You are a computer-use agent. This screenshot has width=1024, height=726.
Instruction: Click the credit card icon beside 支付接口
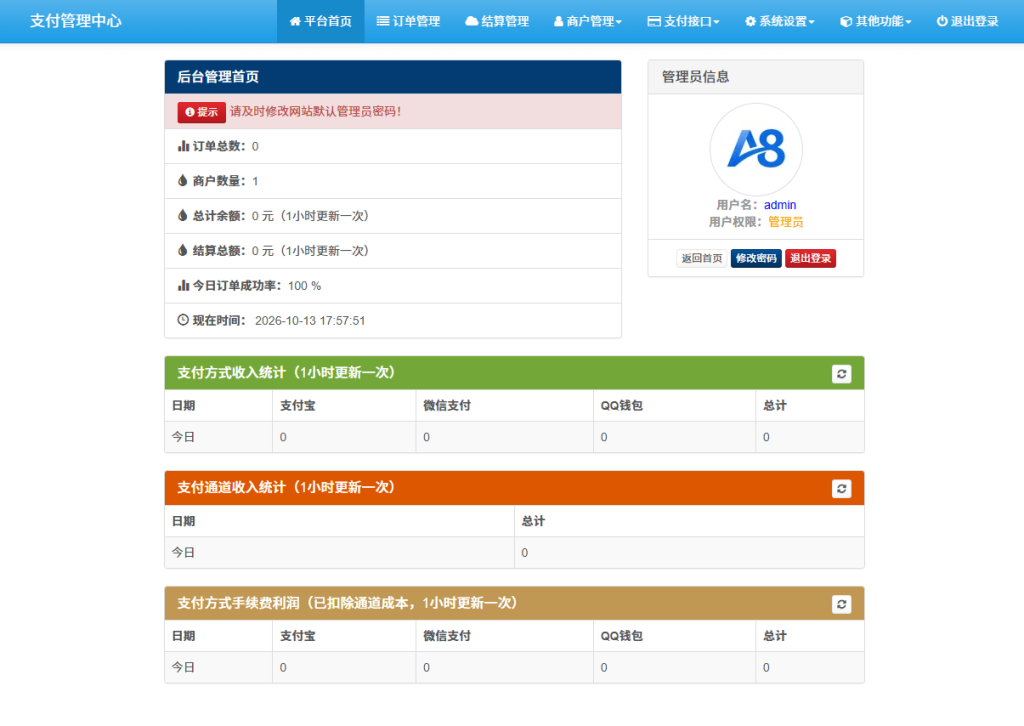point(654,22)
